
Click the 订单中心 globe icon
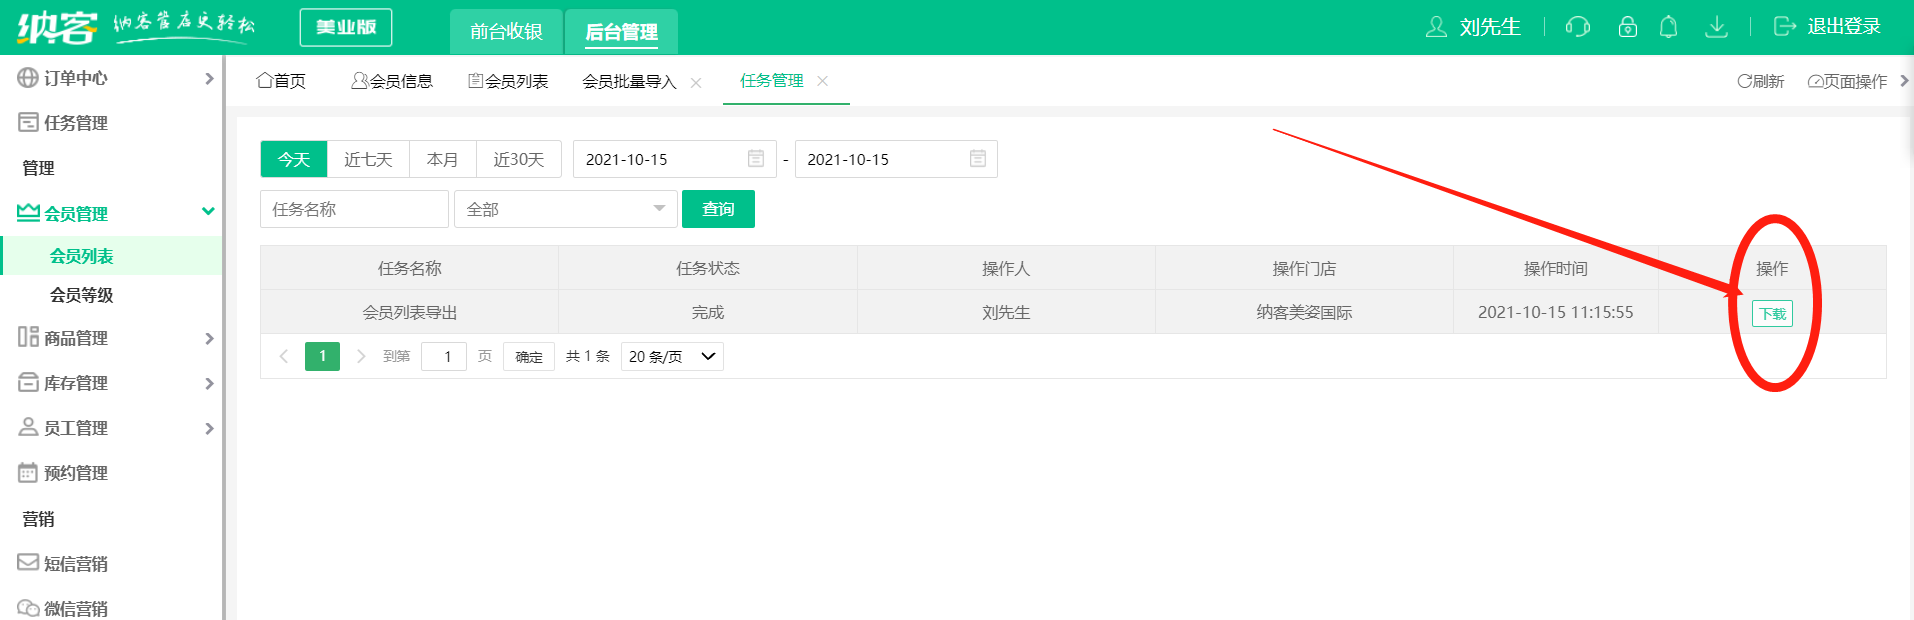click(28, 78)
